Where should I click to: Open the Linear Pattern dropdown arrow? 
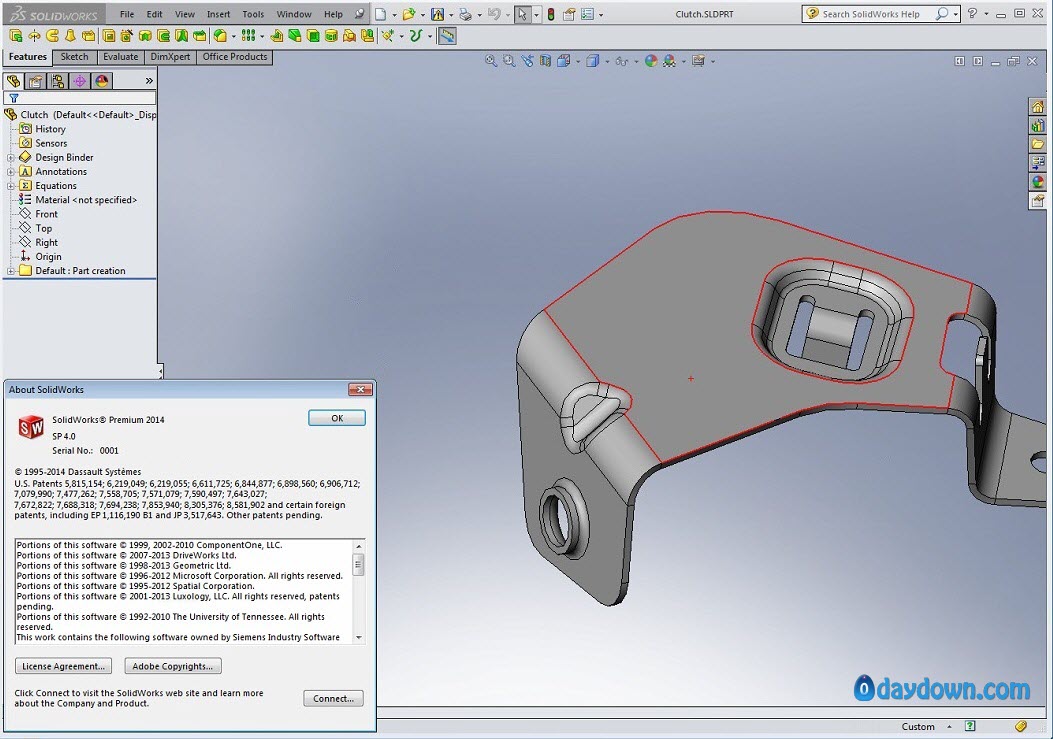262,36
